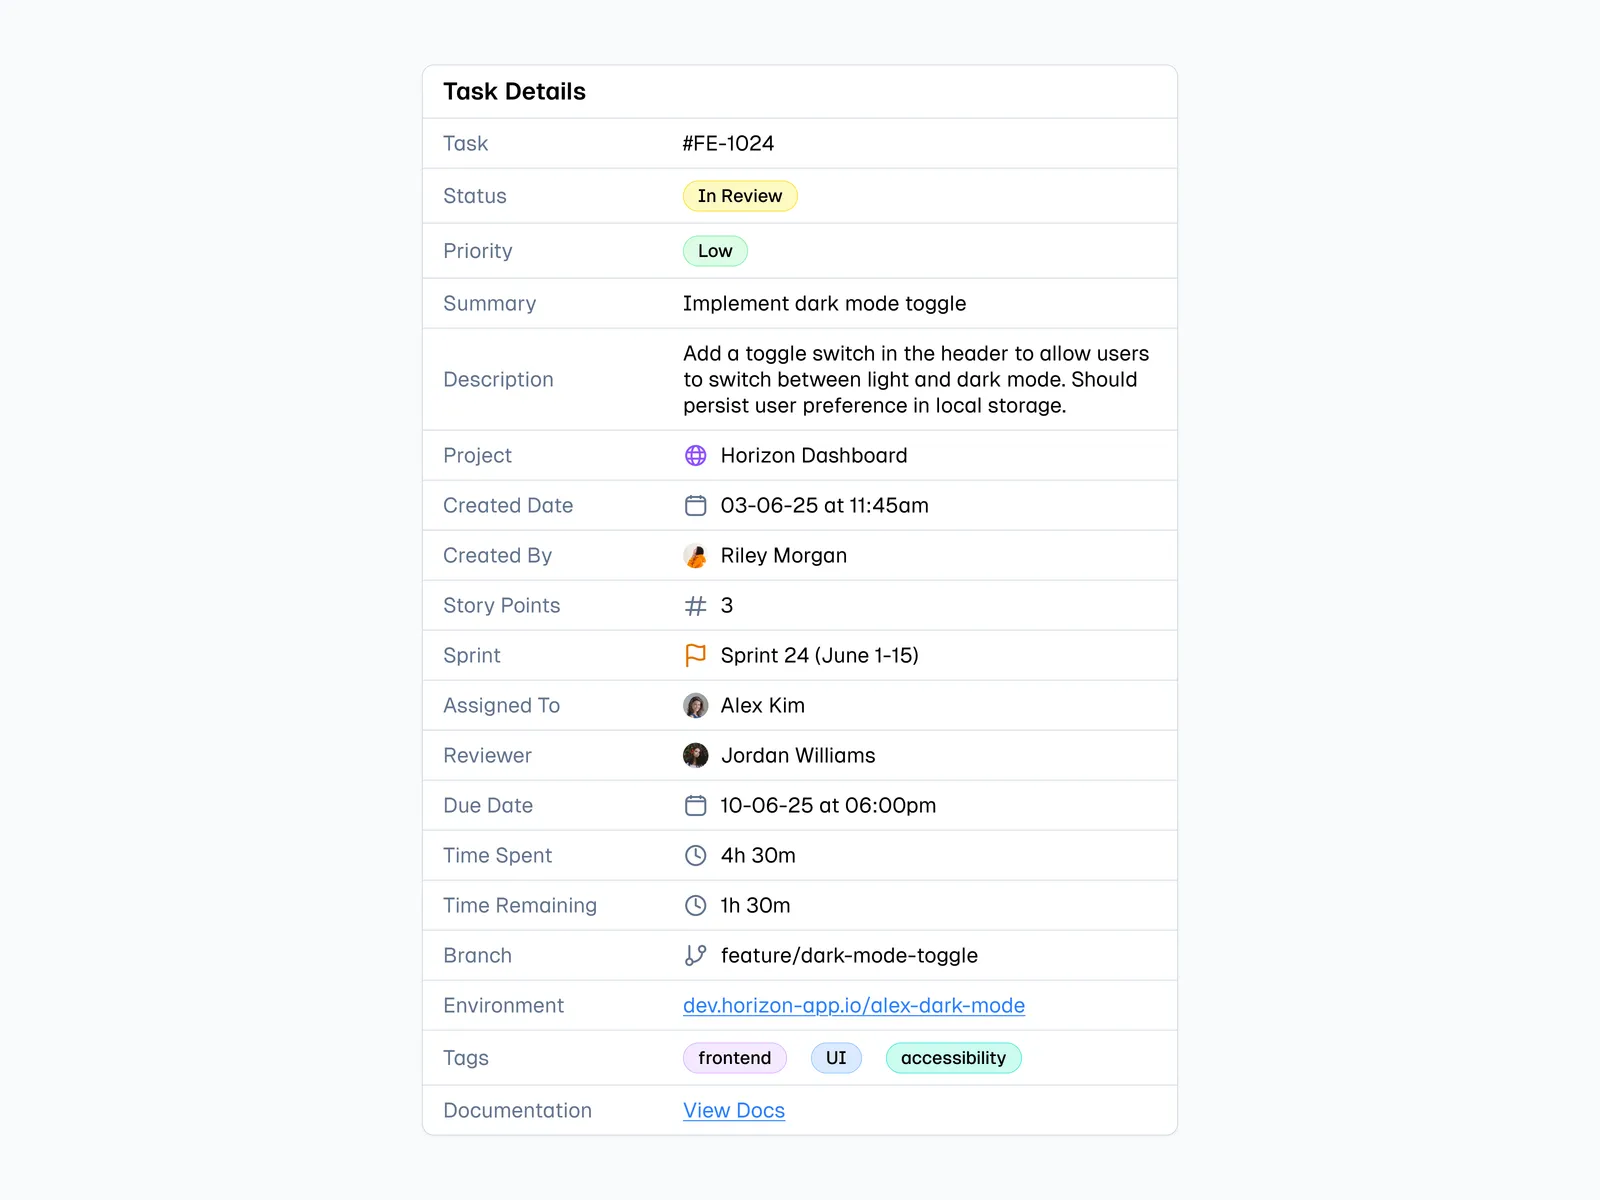Click the clock icon for Time Remaining
Image resolution: width=1600 pixels, height=1200 pixels.
tap(695, 906)
